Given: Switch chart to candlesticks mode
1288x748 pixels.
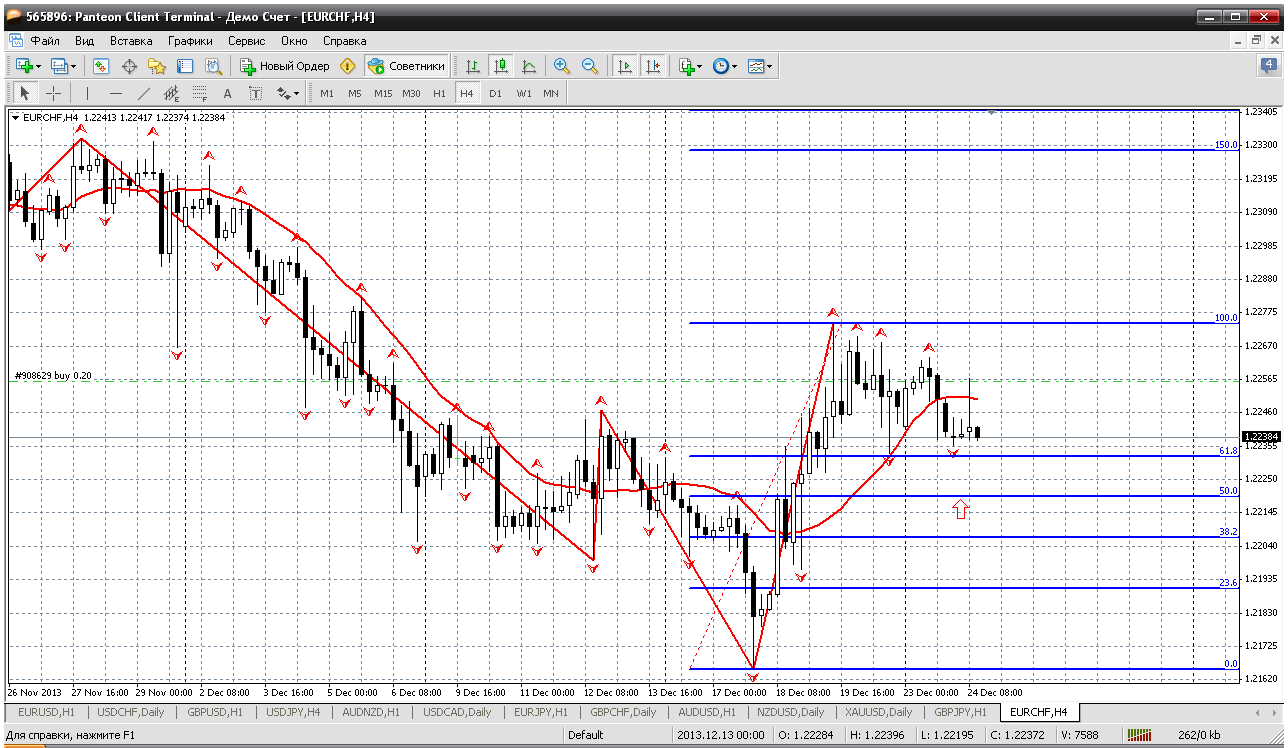Looking at the screenshot, I should point(501,66).
